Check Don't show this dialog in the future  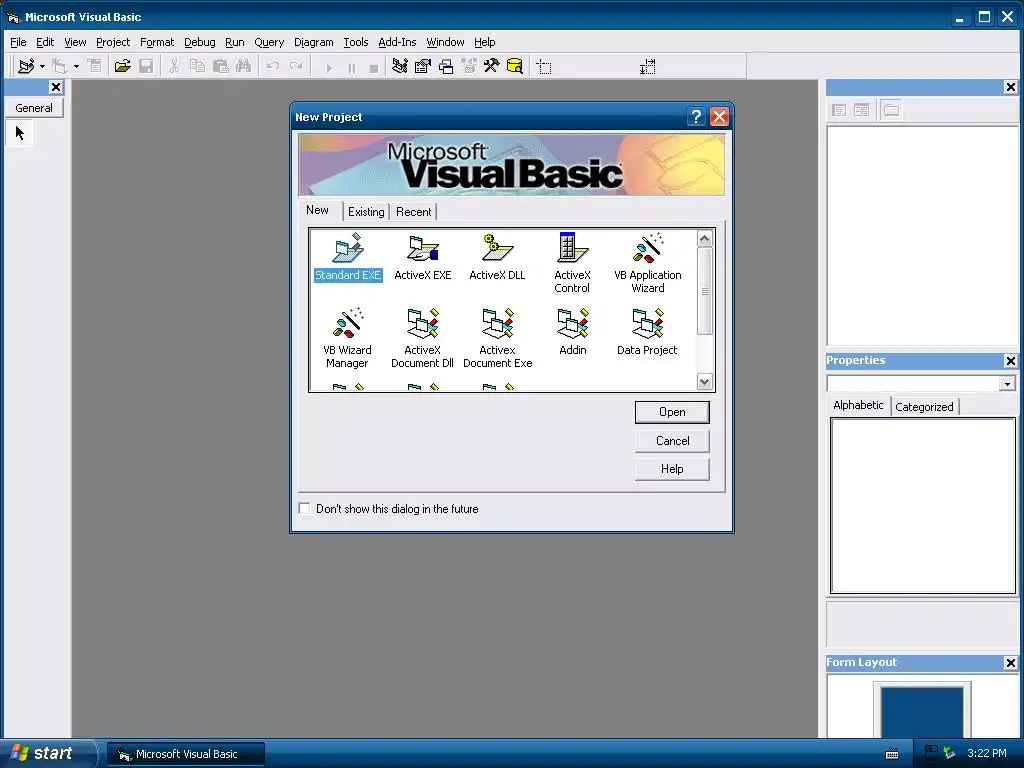pyautogui.click(x=304, y=508)
